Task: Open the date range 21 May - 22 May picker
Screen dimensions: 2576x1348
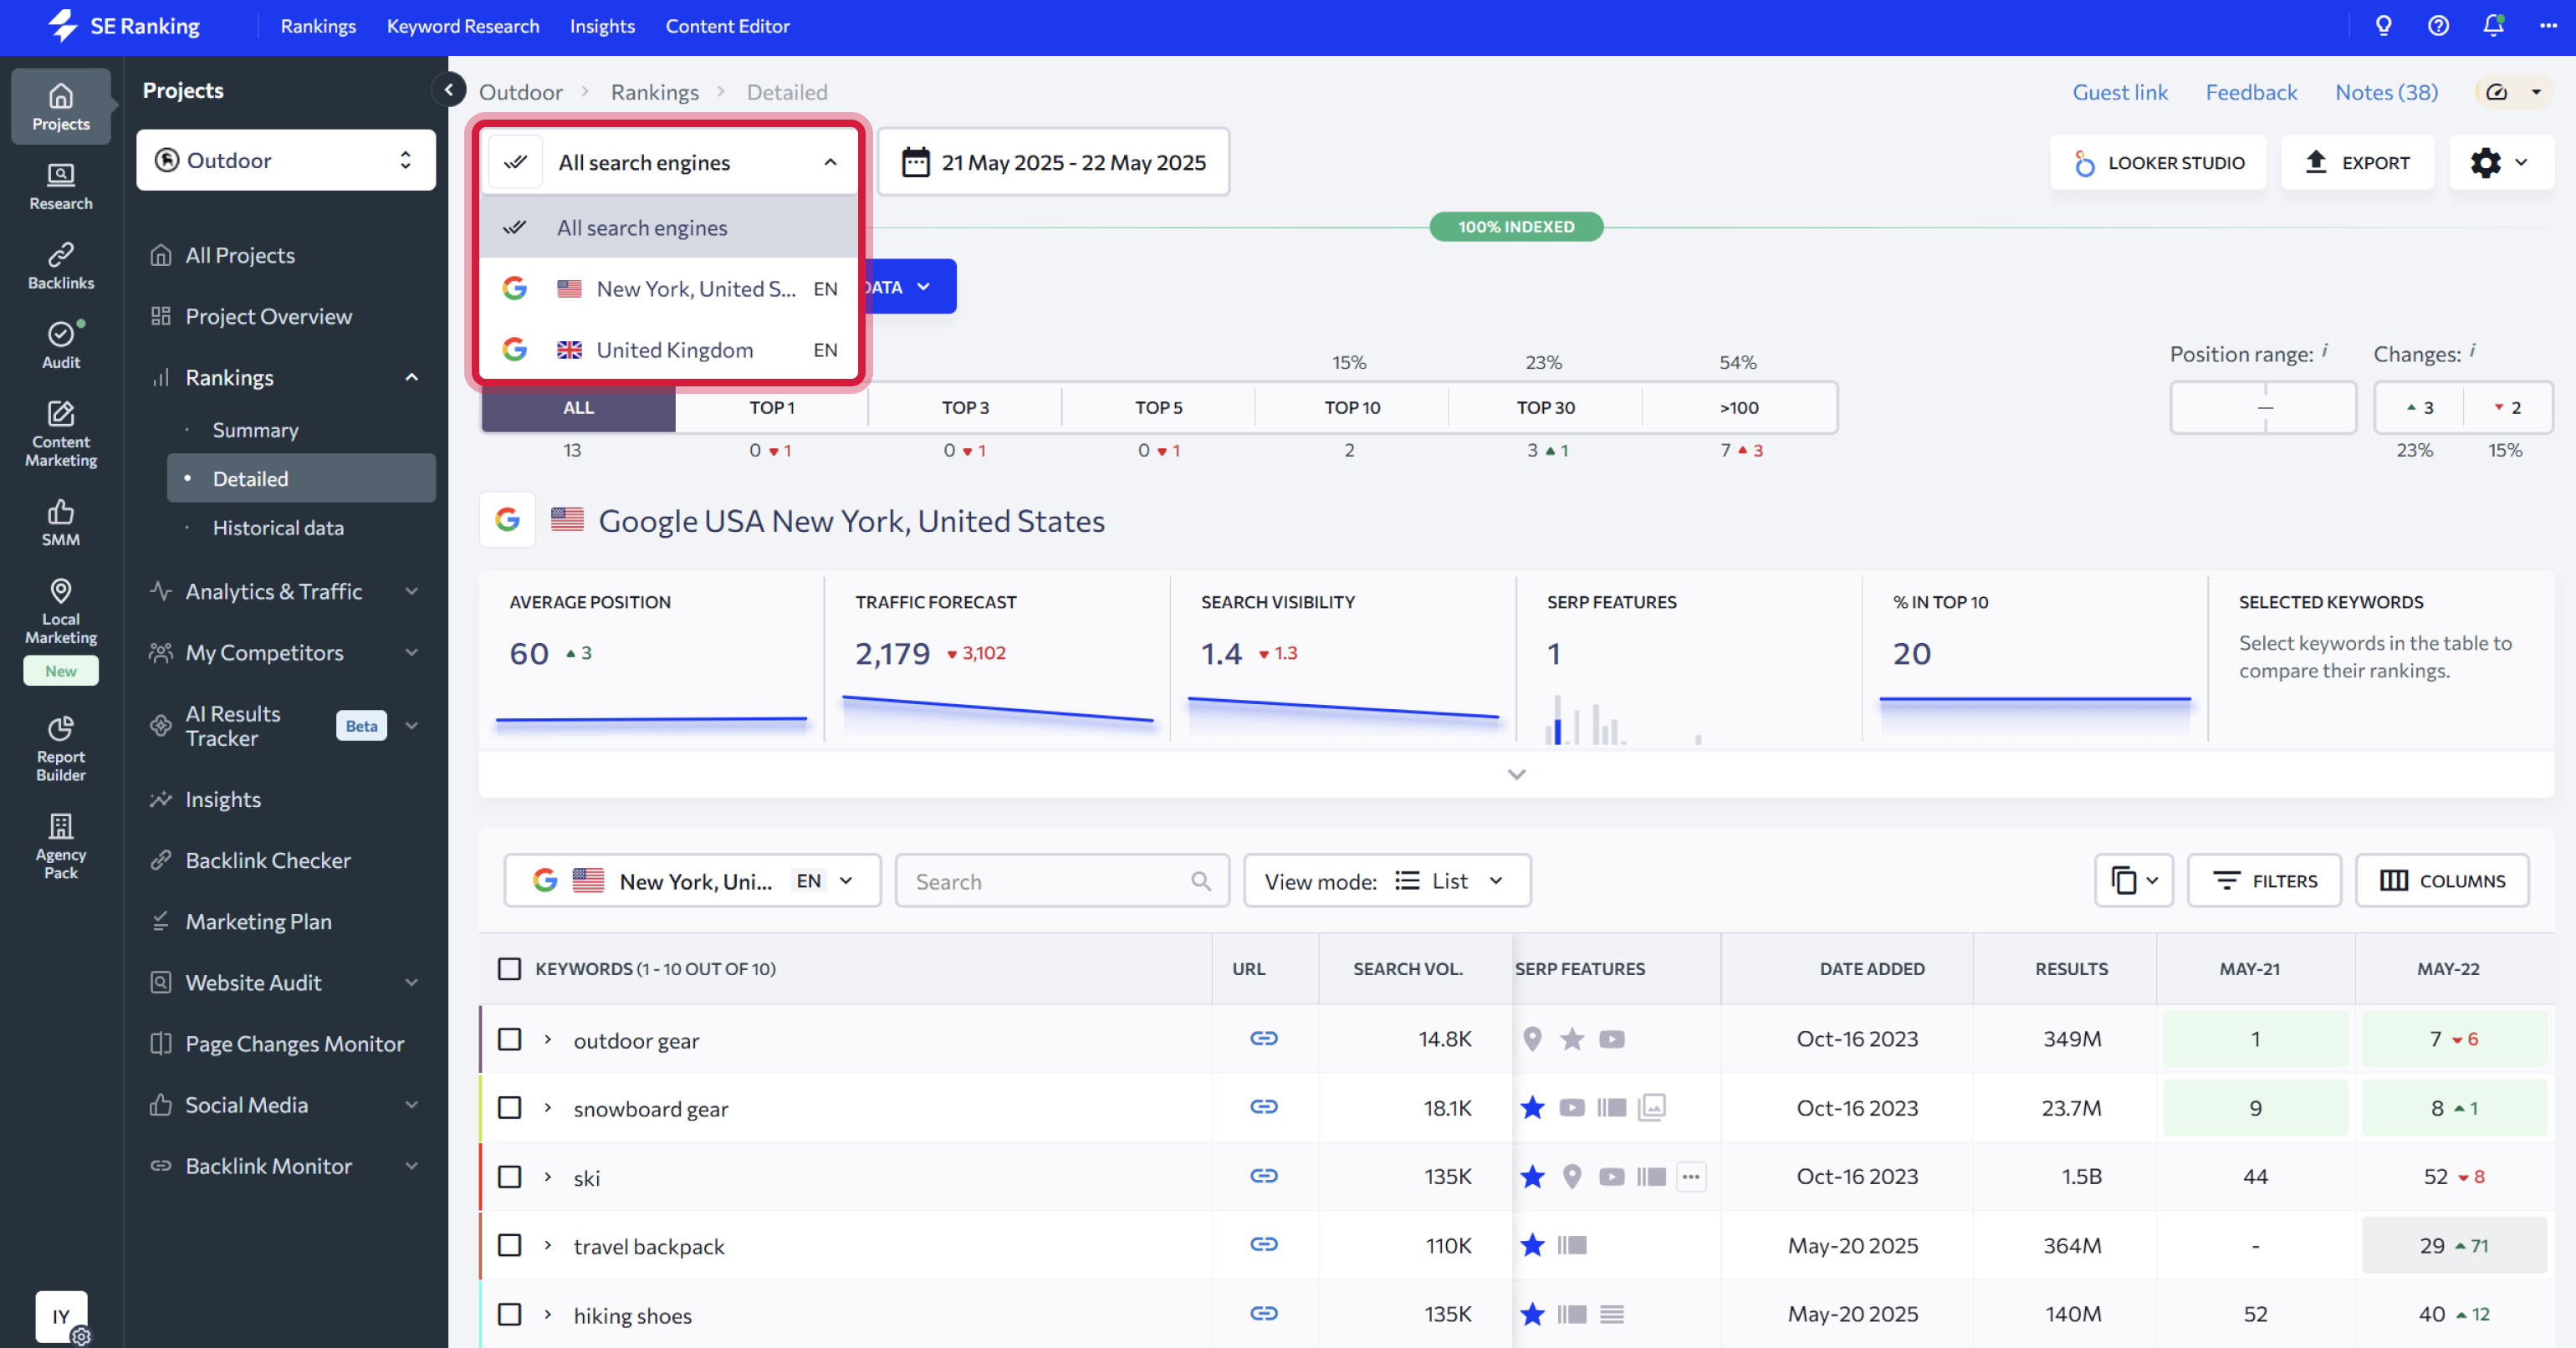Action: pyautogui.click(x=1053, y=162)
